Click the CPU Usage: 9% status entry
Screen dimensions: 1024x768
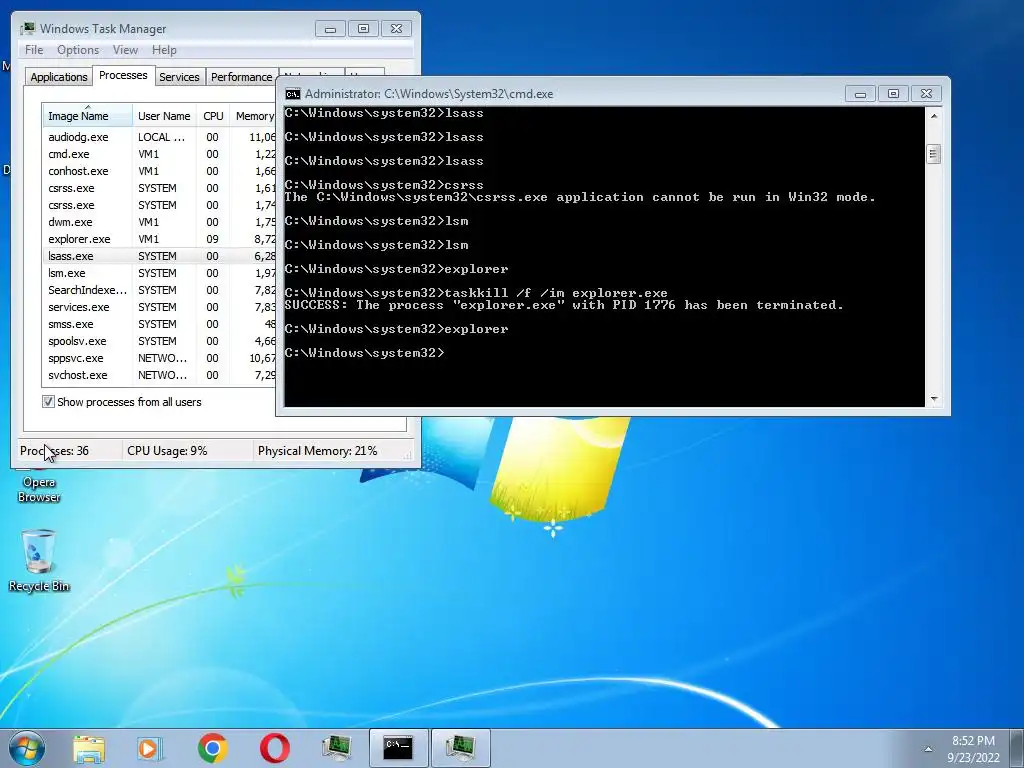167,451
